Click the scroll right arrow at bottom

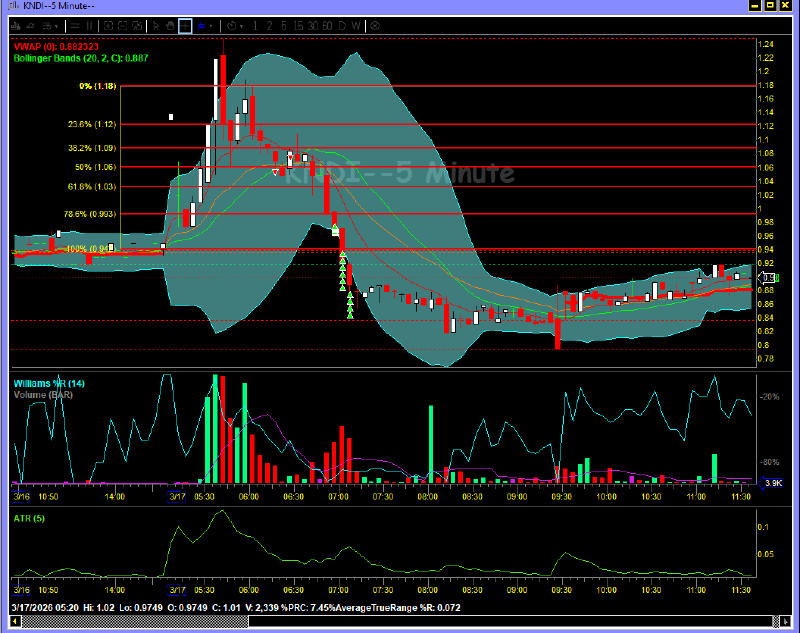click(786, 621)
